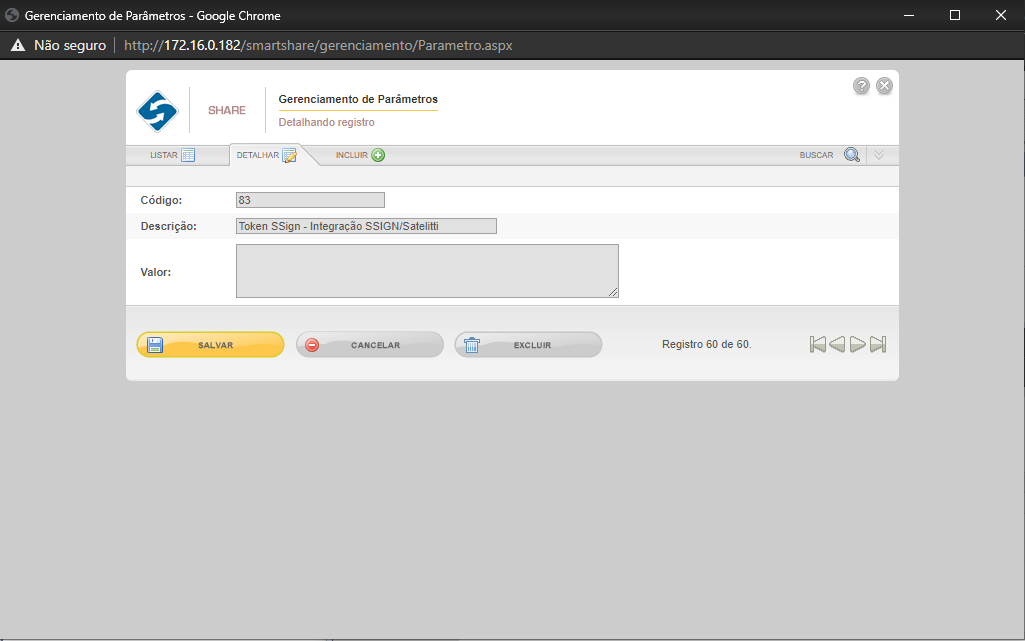The width and height of the screenshot is (1025, 641).
Task: Click the blue Share logo
Action: pos(158,111)
